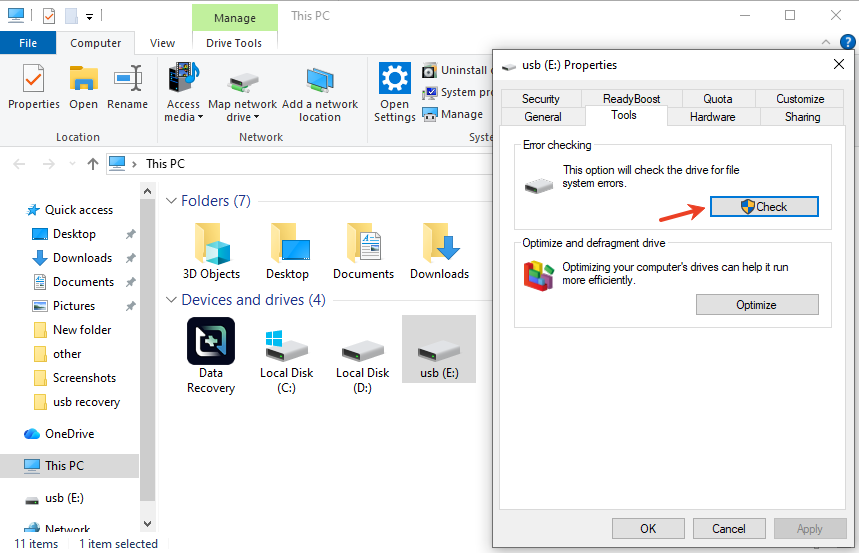Open usb recovery folder in navigation pane
Viewport: 859px width, 553px height.
tap(86, 402)
